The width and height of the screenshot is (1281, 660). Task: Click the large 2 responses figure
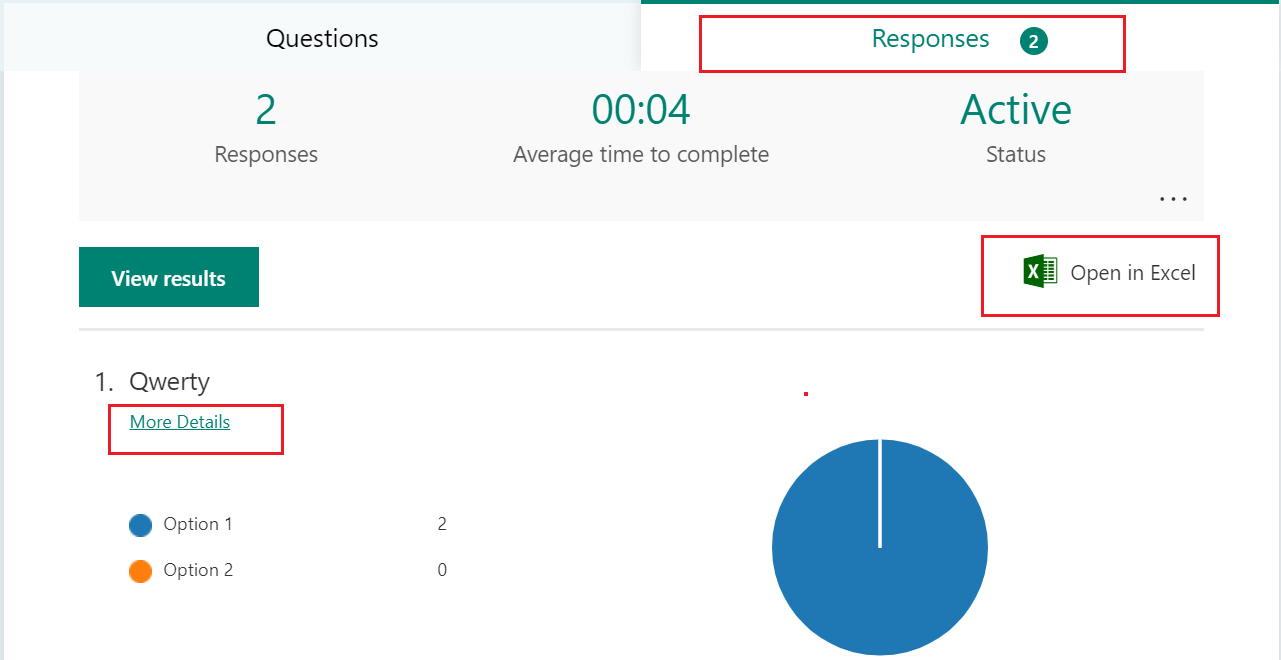pyautogui.click(x=266, y=109)
